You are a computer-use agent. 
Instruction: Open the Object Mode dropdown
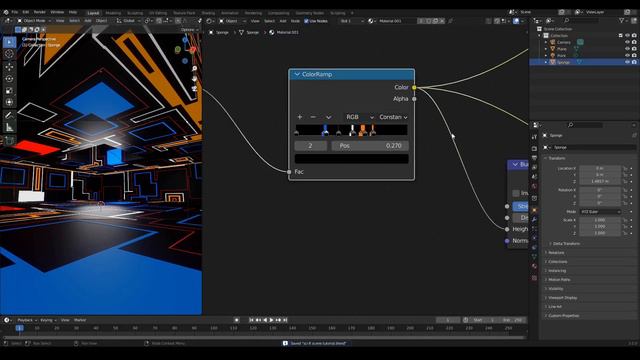point(34,20)
